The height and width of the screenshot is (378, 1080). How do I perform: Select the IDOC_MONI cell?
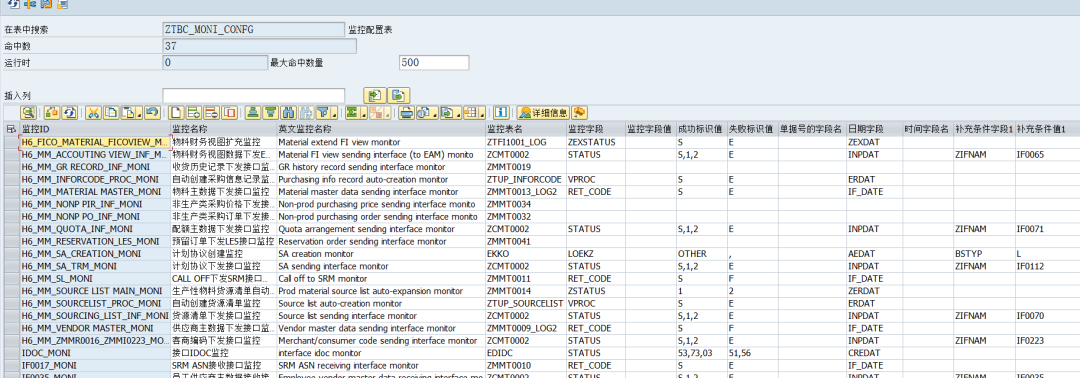(x=94, y=353)
